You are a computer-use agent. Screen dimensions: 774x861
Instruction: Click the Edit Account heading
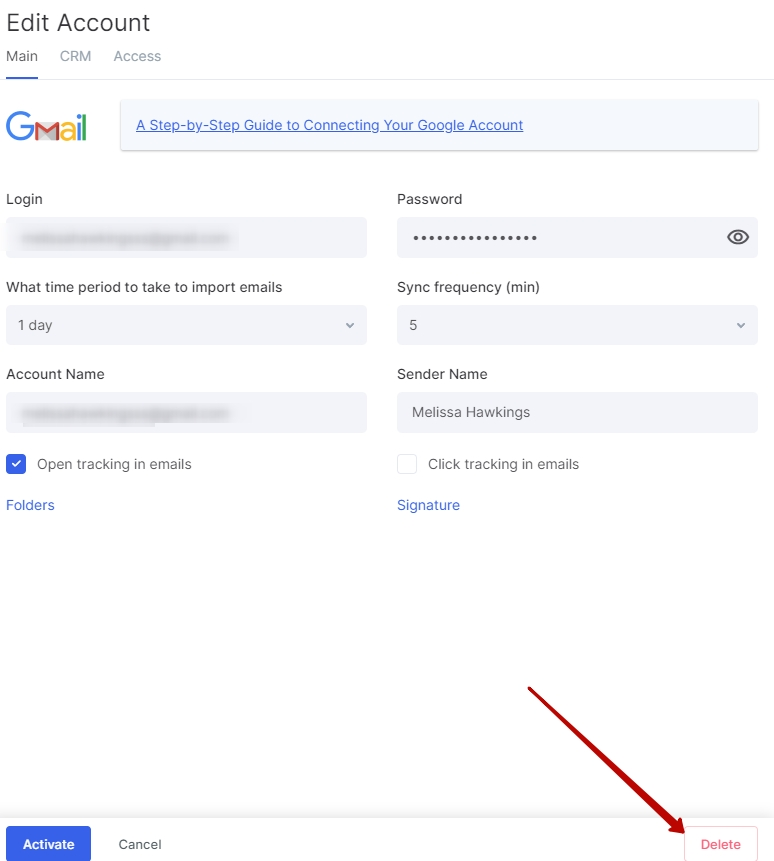[x=78, y=23]
